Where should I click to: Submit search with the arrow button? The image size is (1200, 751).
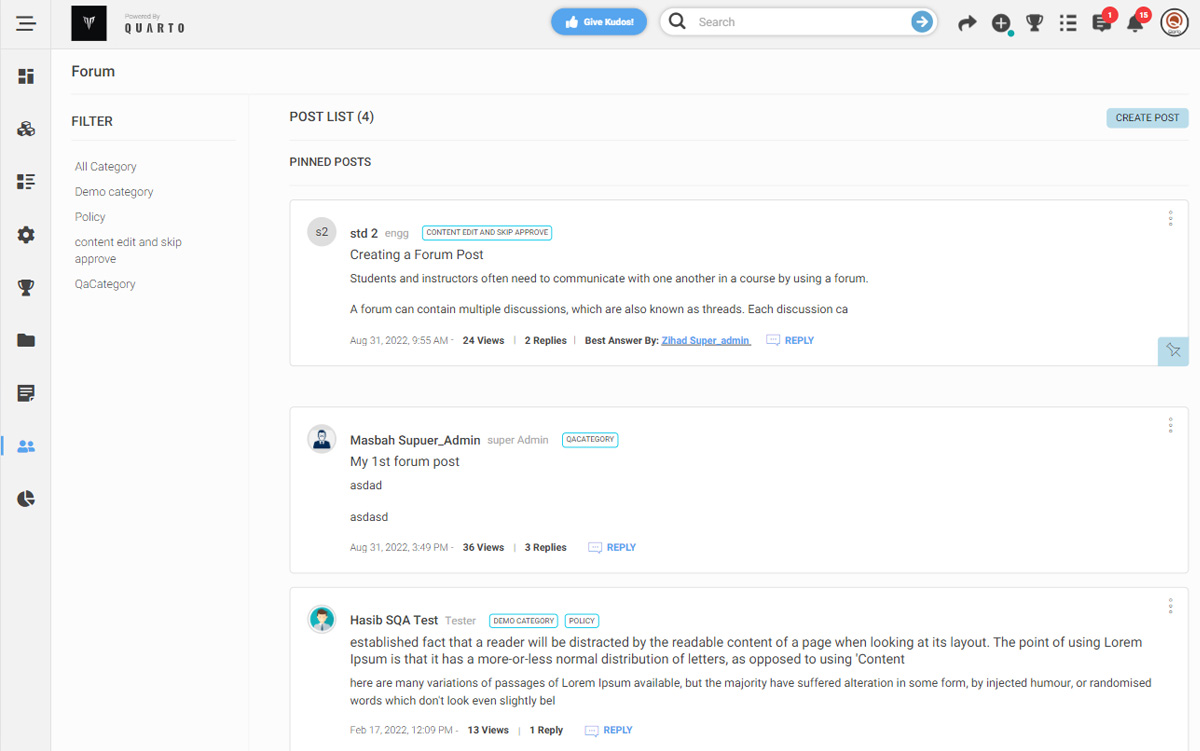click(x=922, y=22)
